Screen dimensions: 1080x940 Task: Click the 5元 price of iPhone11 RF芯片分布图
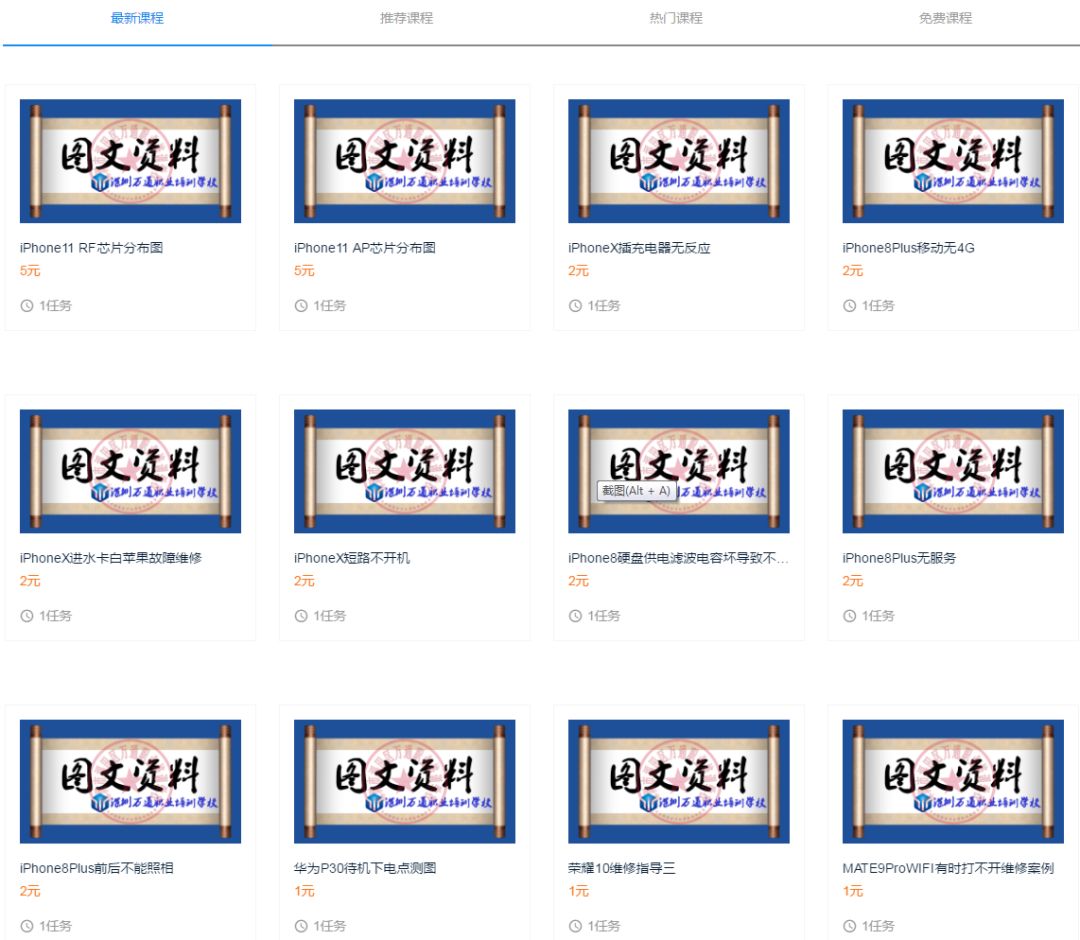pos(30,271)
